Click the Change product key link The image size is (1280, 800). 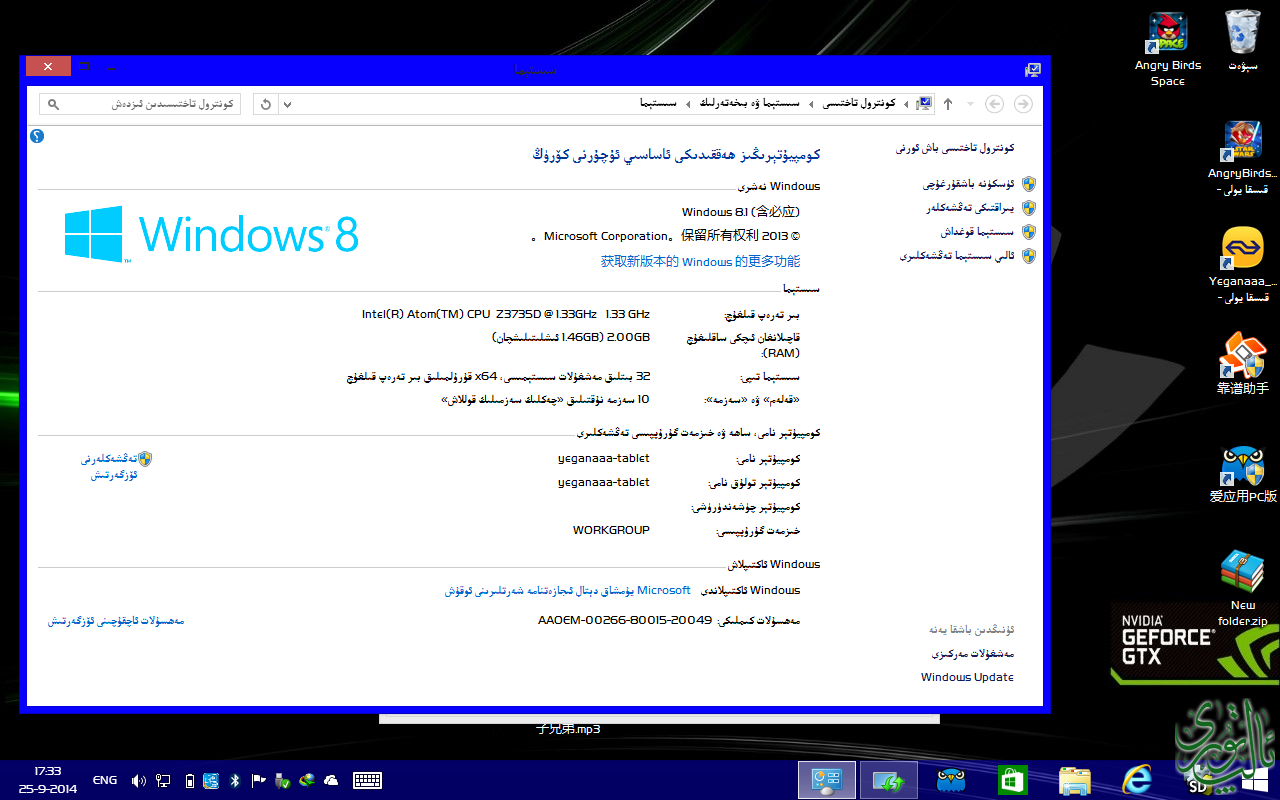tap(116, 621)
